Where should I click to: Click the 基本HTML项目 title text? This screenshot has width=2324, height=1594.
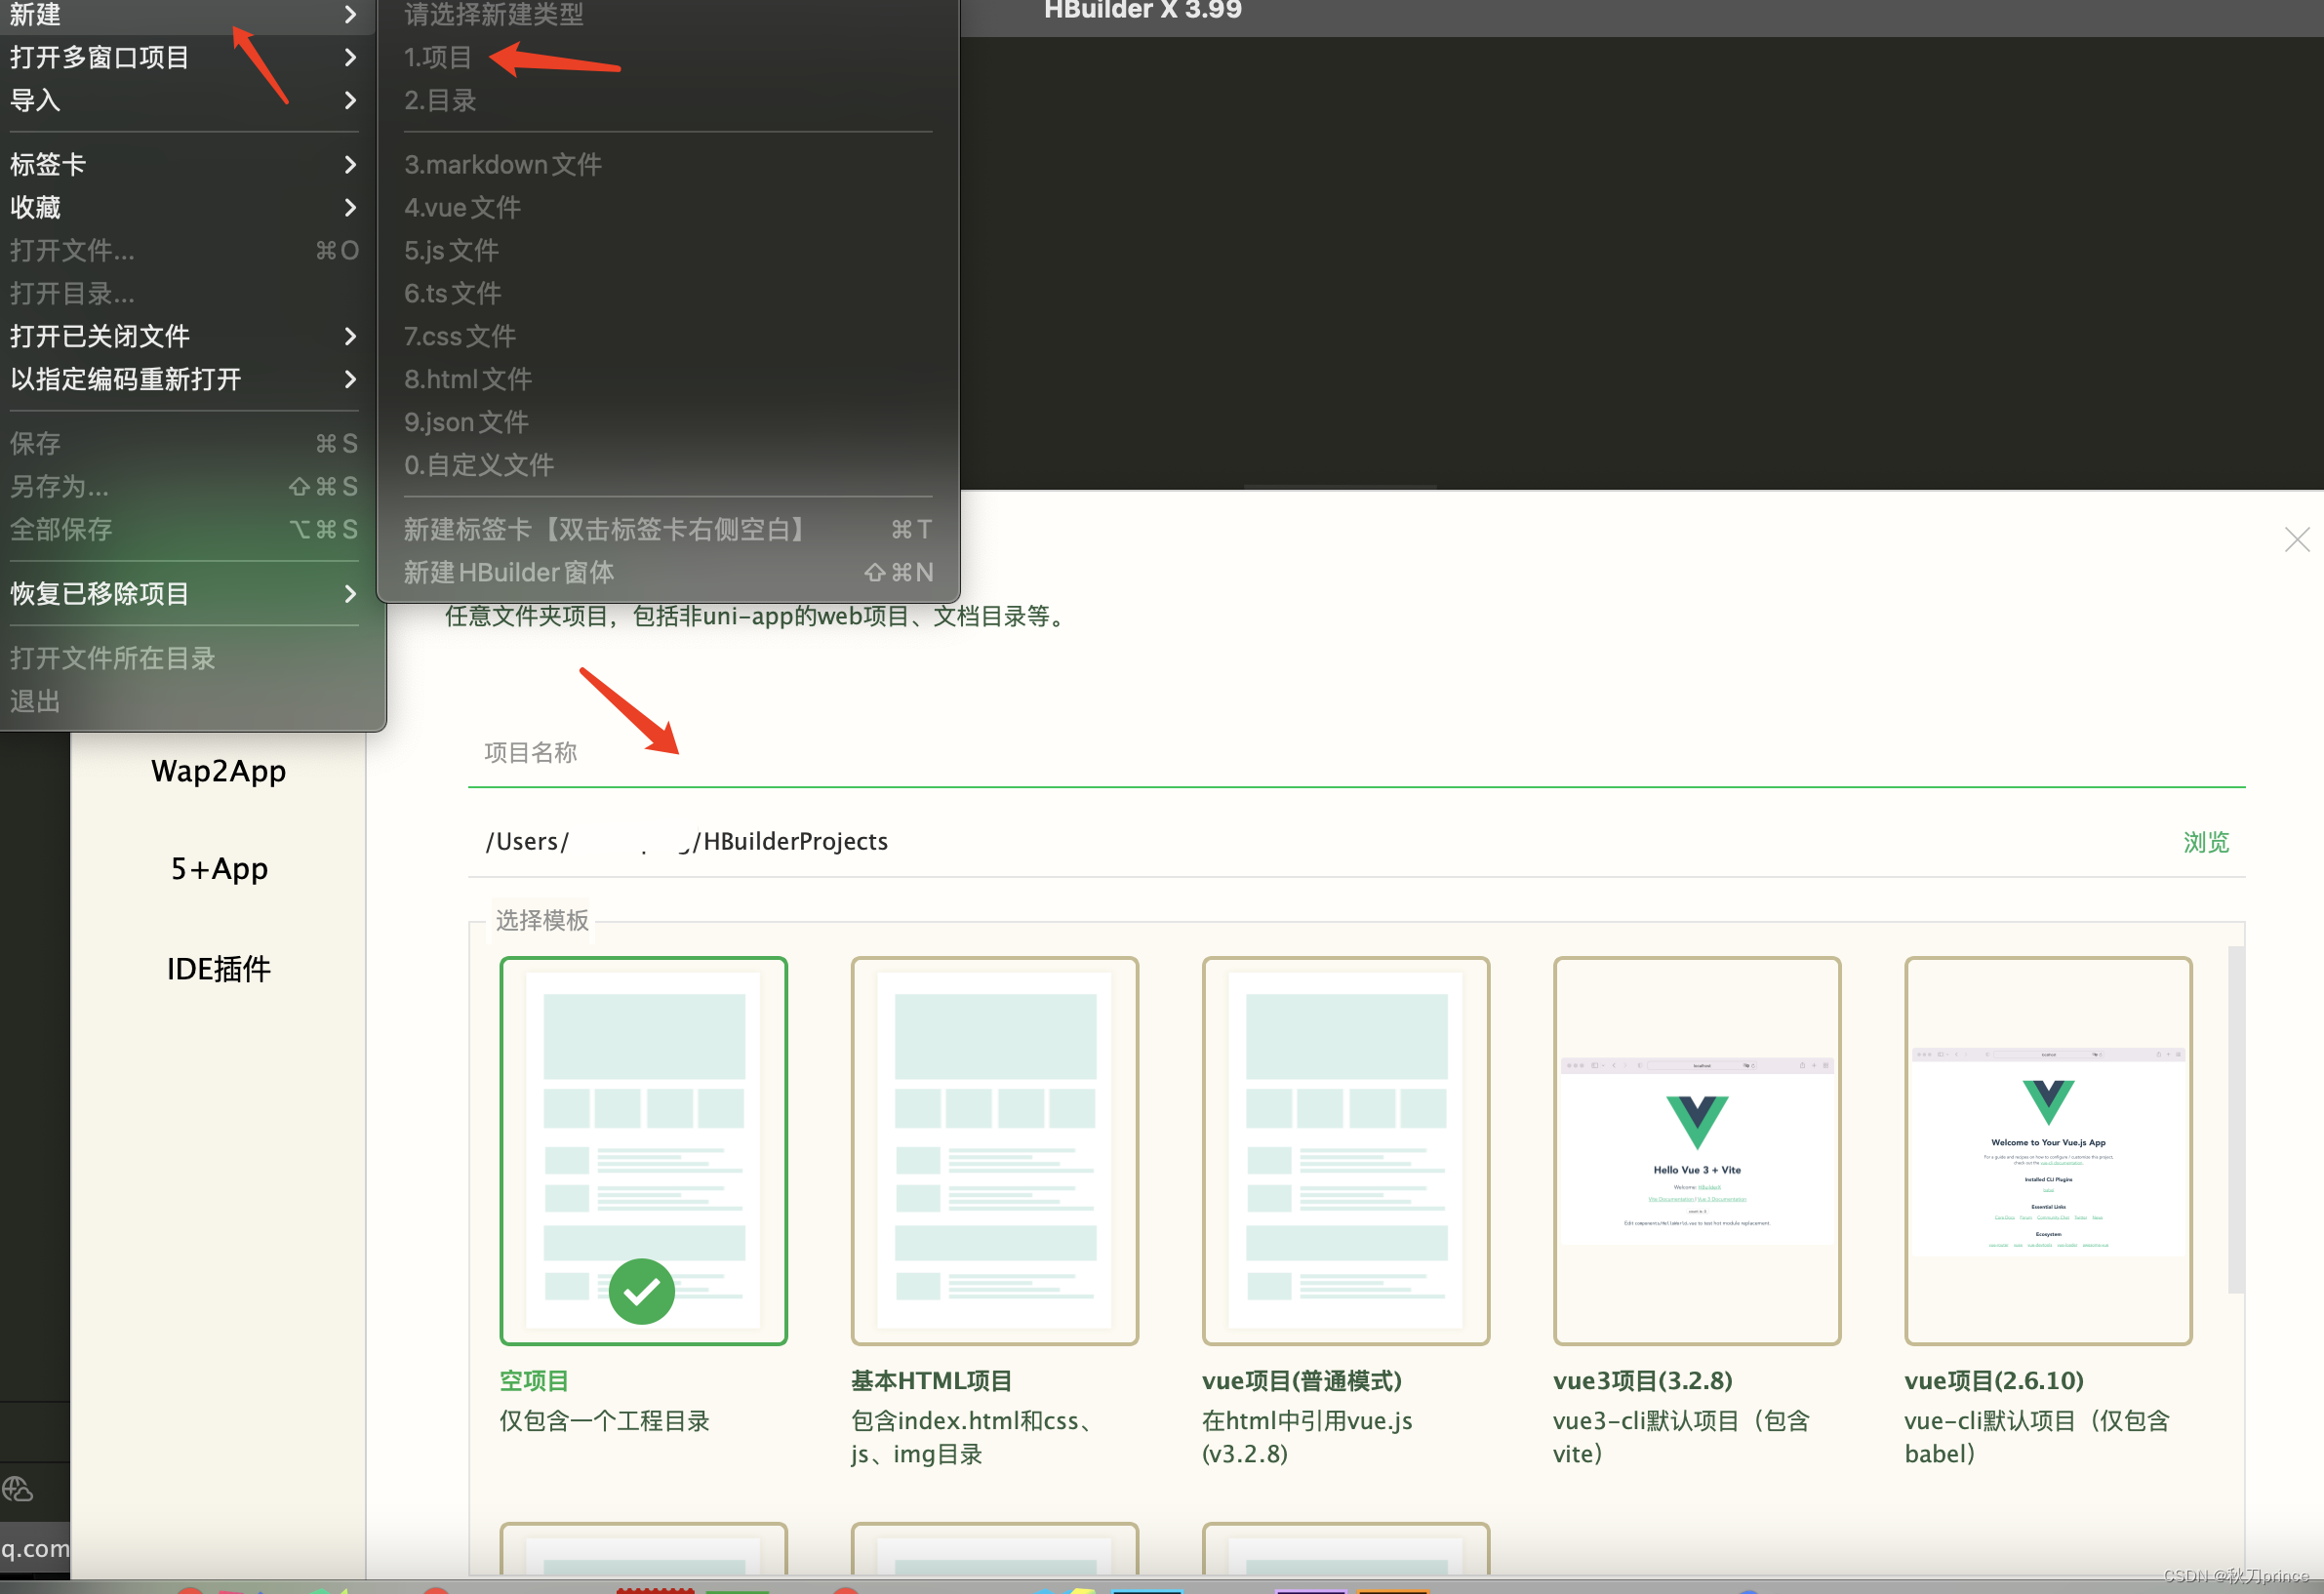coord(931,1381)
